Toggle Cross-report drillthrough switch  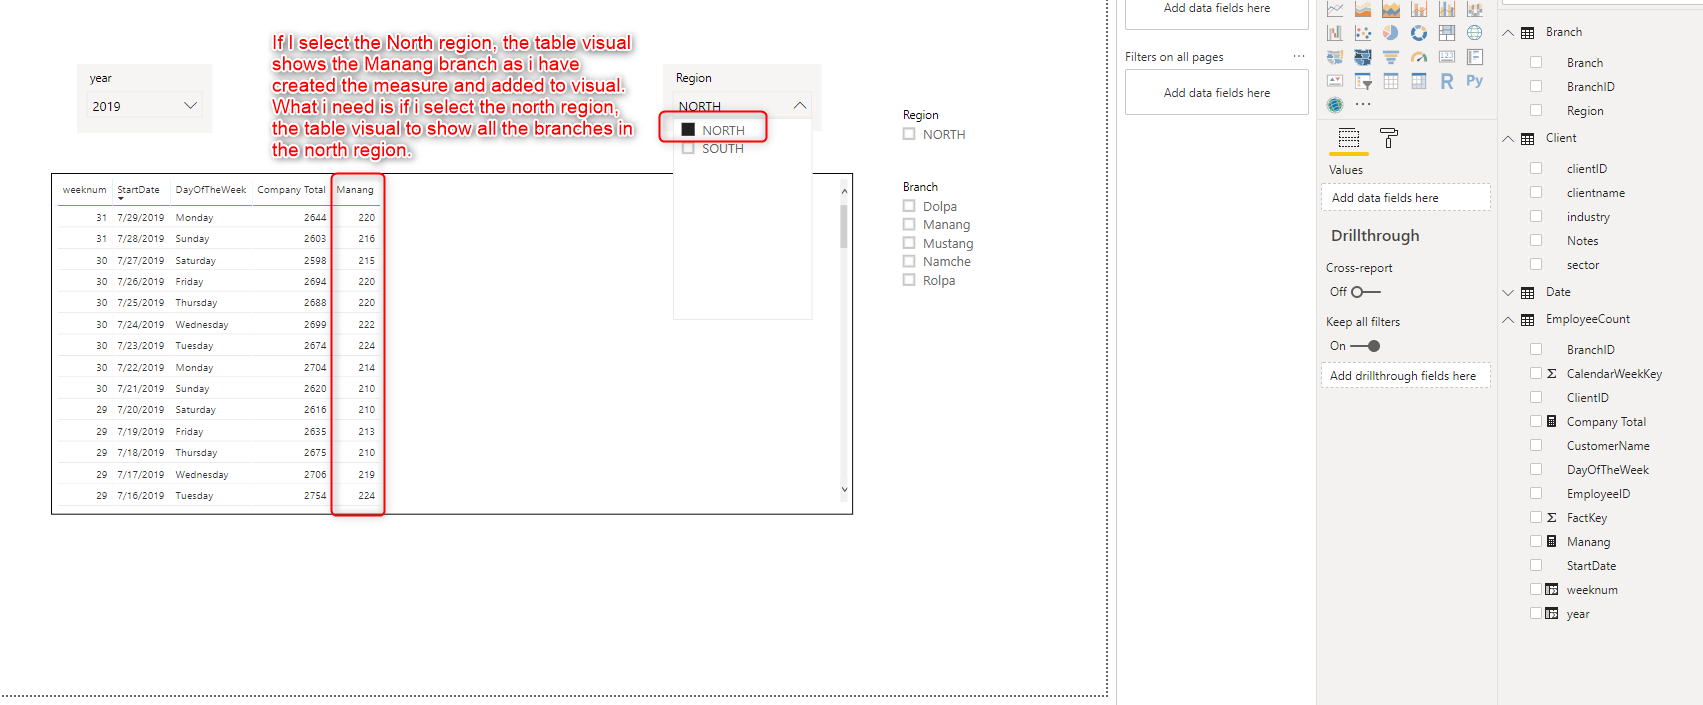[x=1366, y=292]
